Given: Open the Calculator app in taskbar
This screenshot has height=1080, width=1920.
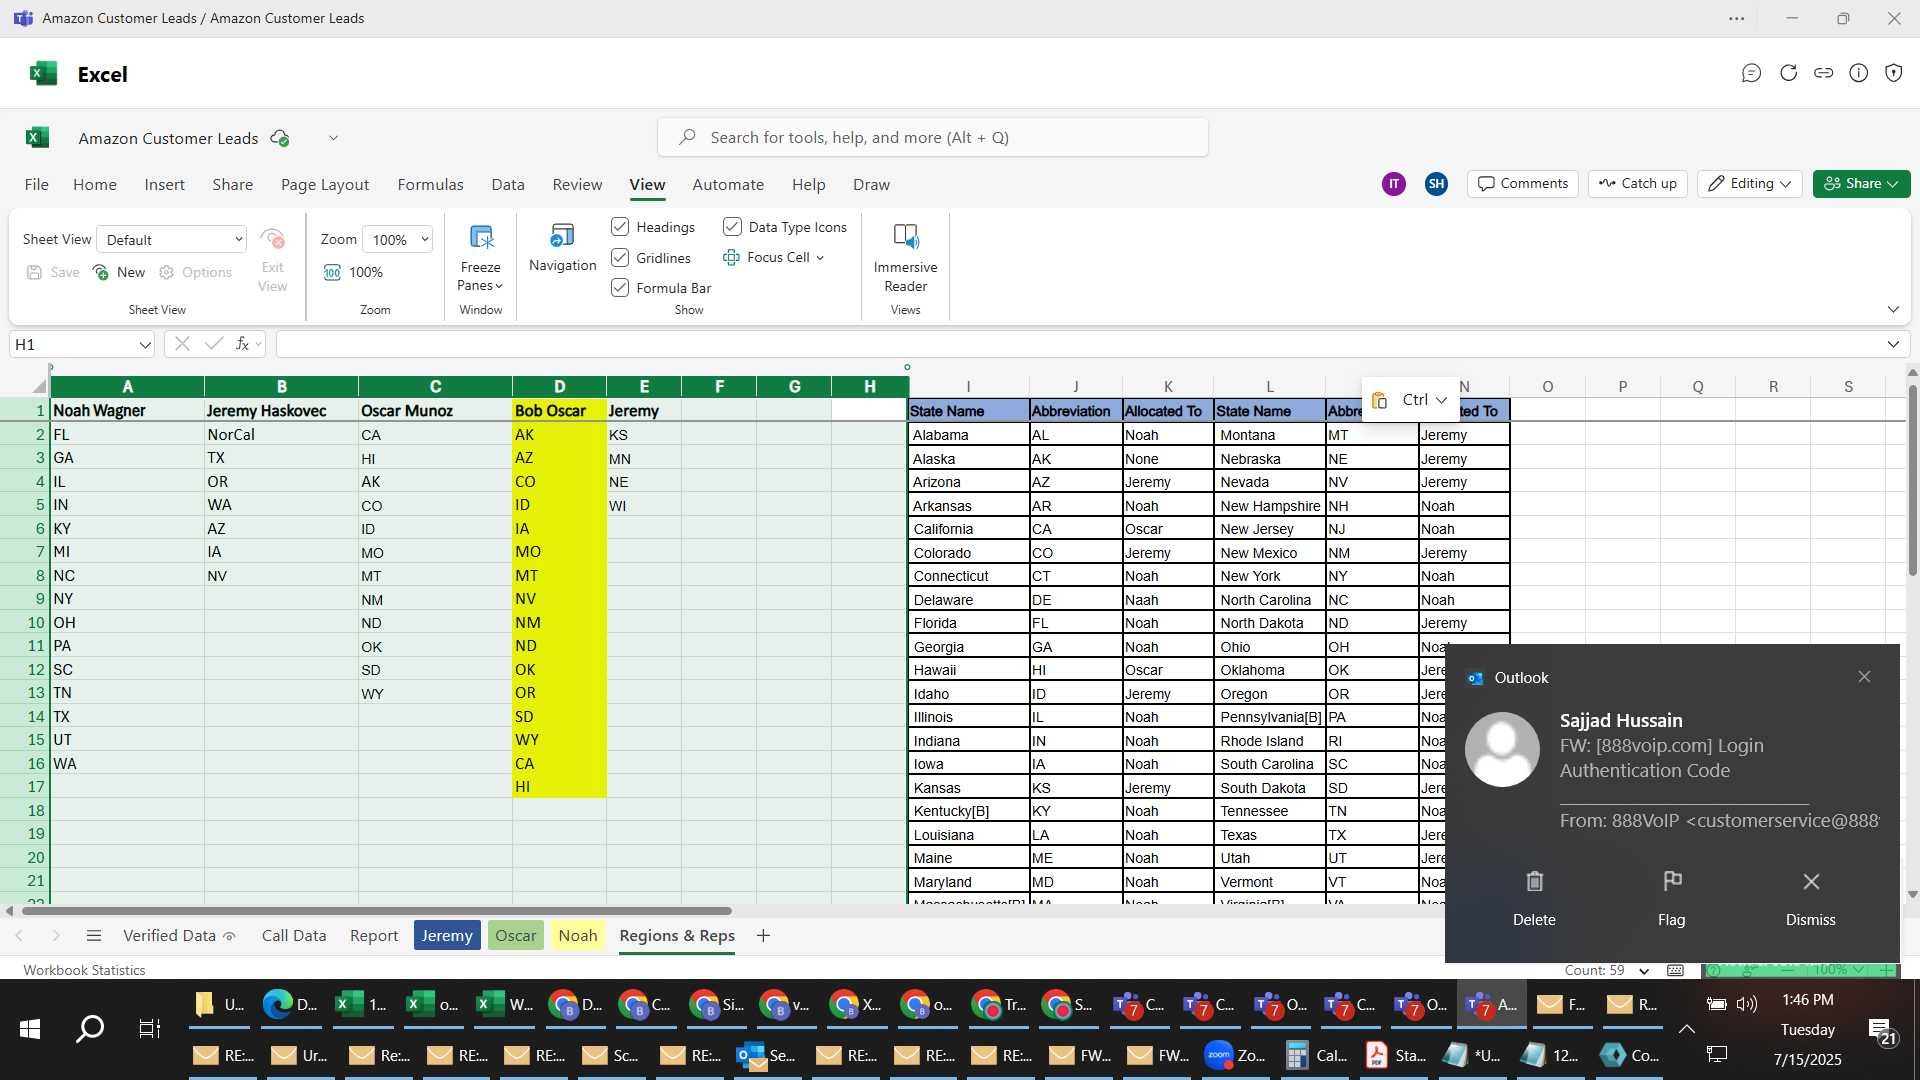Looking at the screenshot, I should (1315, 1055).
